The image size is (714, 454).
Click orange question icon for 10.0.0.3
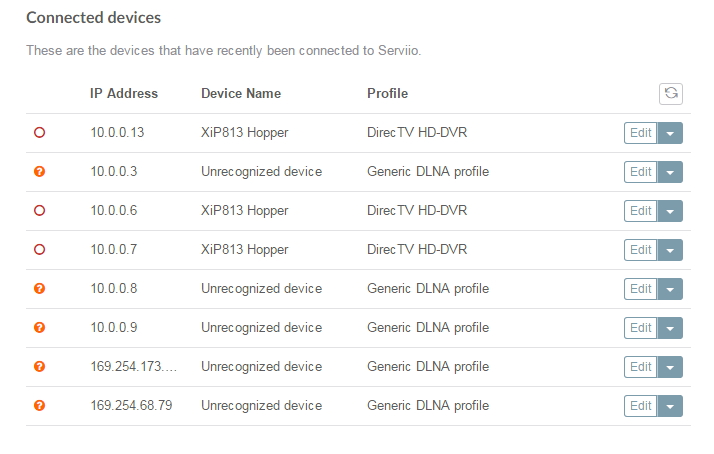click(40, 172)
